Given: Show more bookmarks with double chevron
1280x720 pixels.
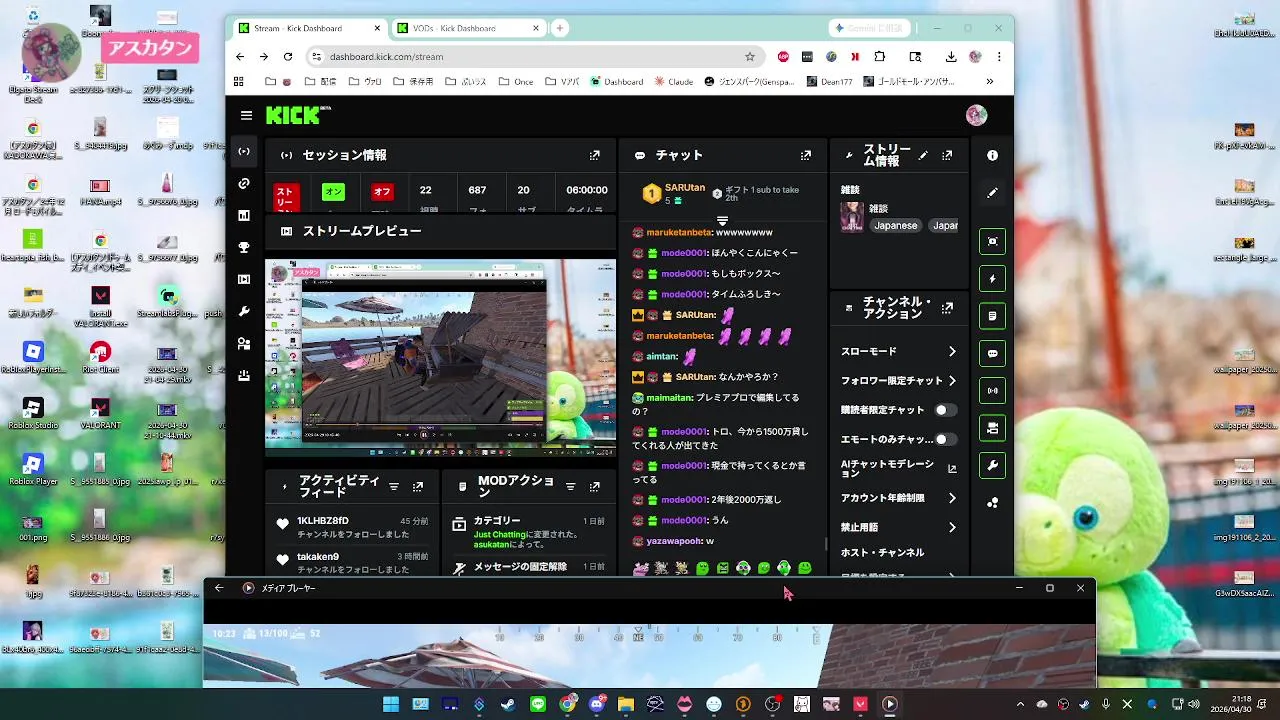Looking at the screenshot, I should (x=990, y=82).
